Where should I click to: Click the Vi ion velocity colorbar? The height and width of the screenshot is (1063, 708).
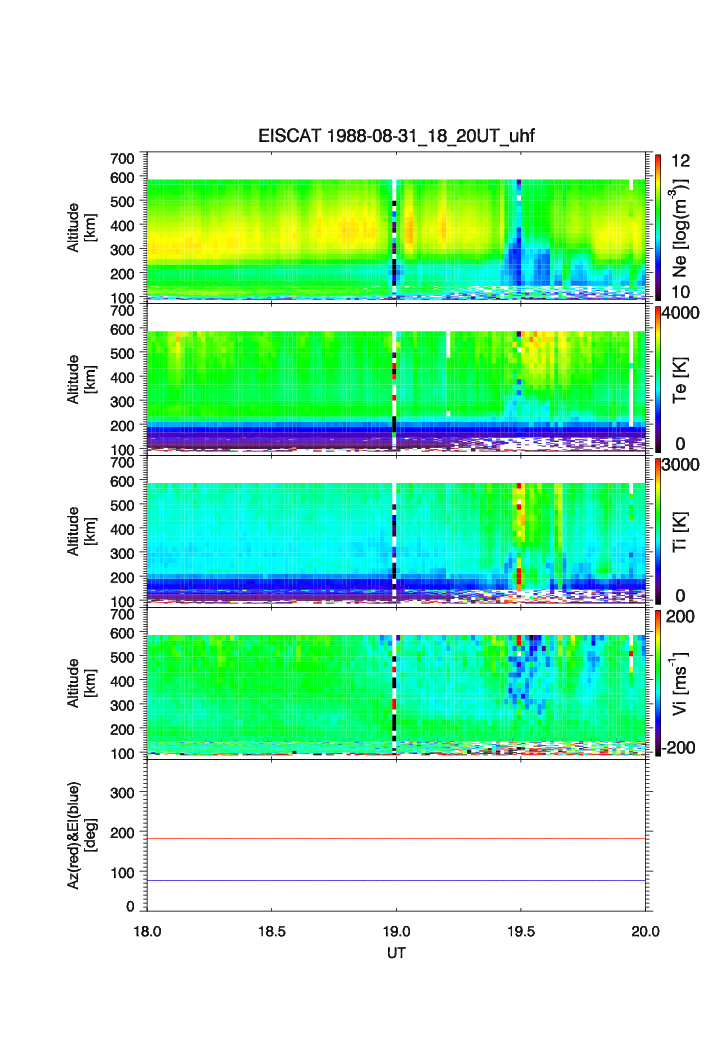658,682
